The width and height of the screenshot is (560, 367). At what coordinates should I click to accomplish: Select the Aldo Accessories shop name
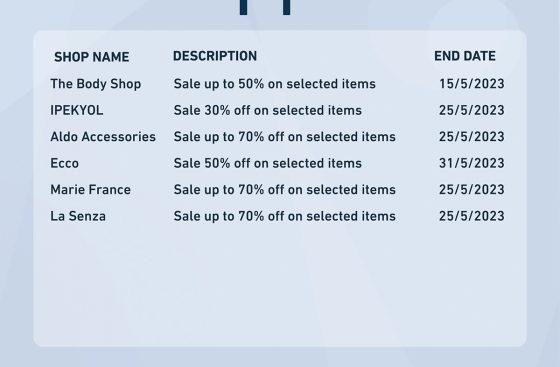pyautogui.click(x=103, y=137)
